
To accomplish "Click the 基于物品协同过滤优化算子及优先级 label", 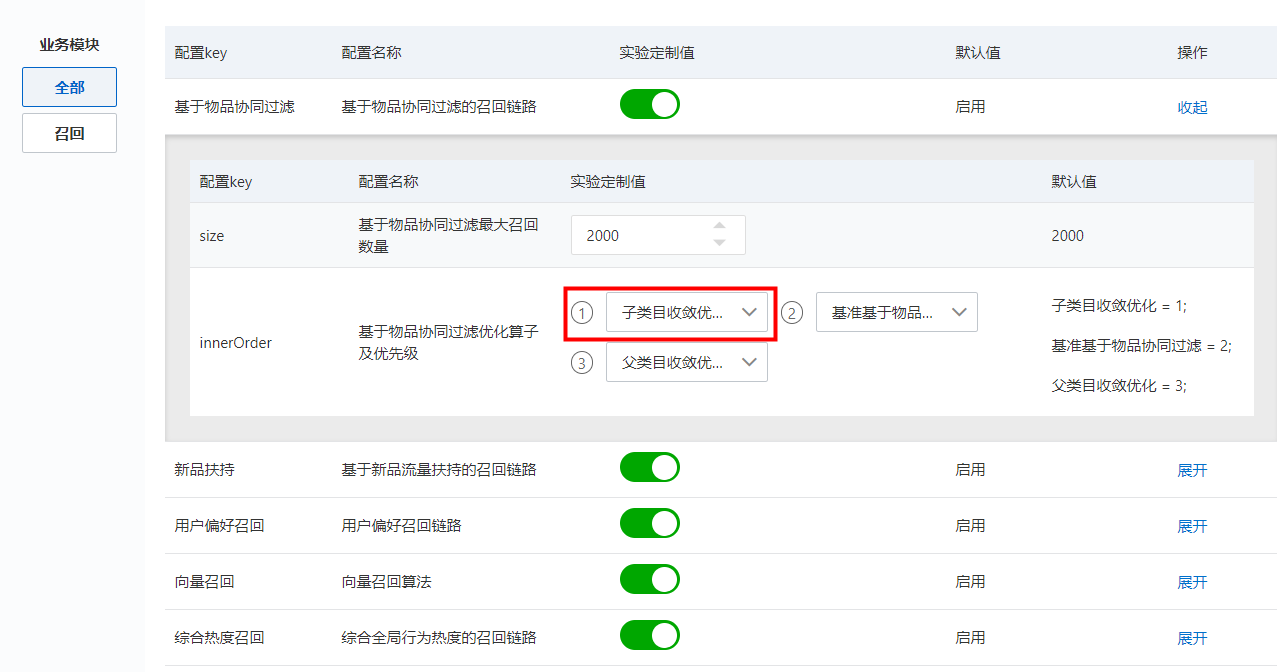I will coord(448,343).
